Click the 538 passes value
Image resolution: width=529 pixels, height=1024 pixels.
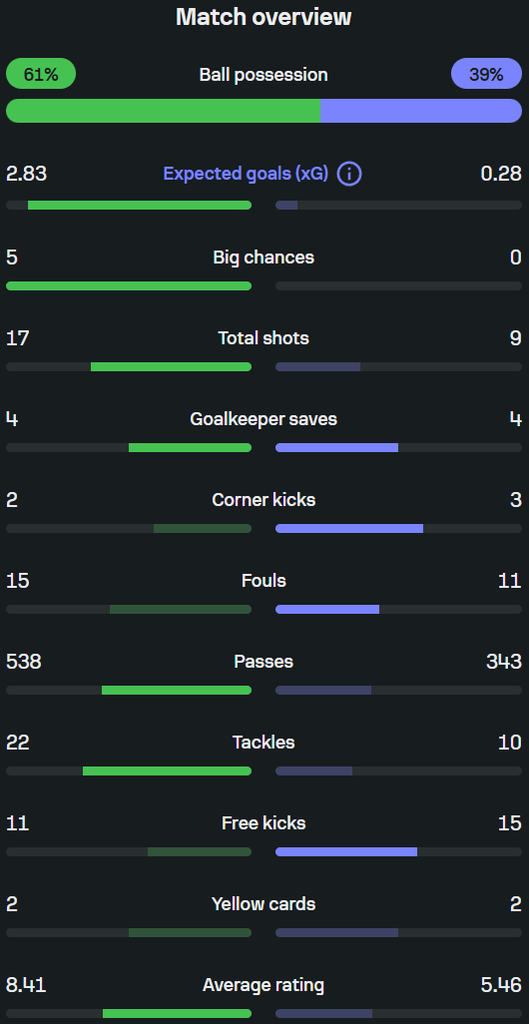(x=24, y=662)
